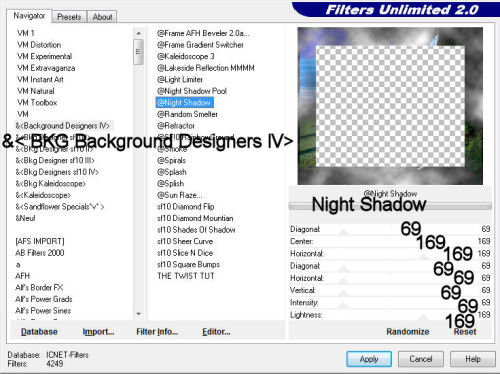This screenshot has height=374, width=500.
Task: Open Filter Info...
Action: pyautogui.click(x=157, y=332)
